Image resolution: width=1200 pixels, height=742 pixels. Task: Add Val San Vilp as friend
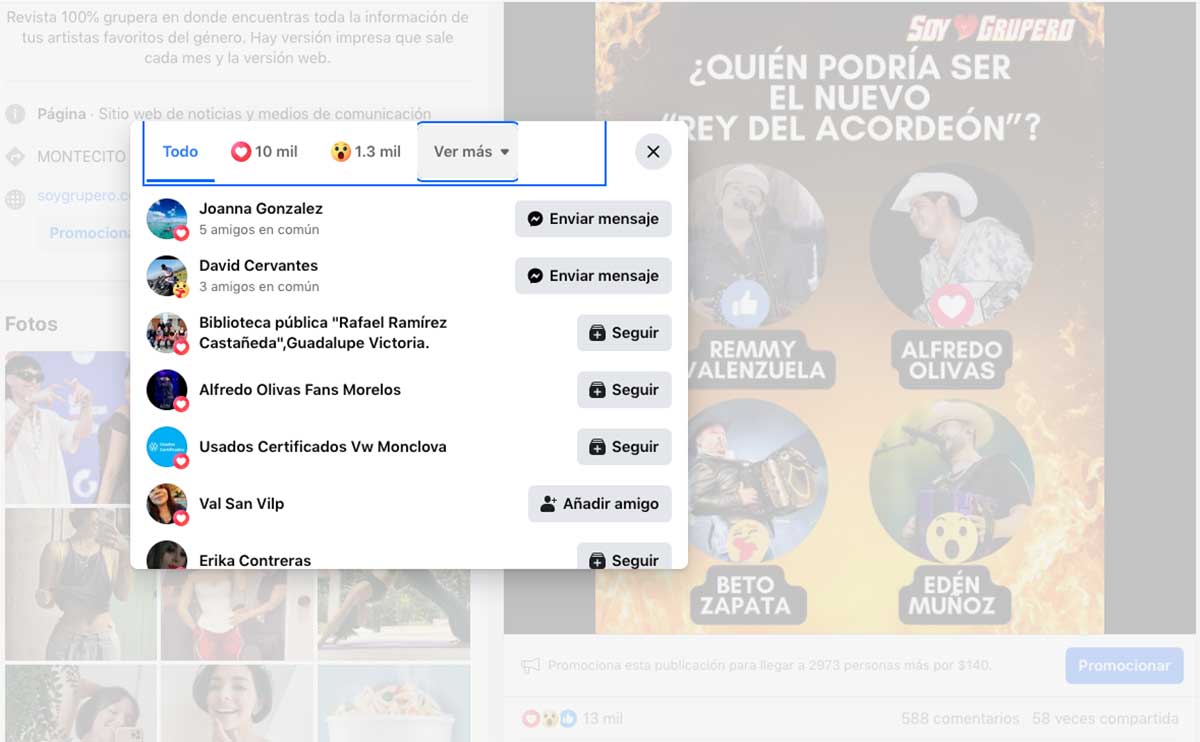[x=600, y=504]
